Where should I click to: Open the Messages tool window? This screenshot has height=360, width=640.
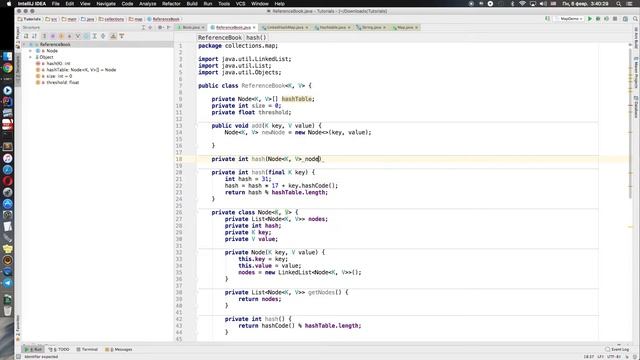click(119, 349)
